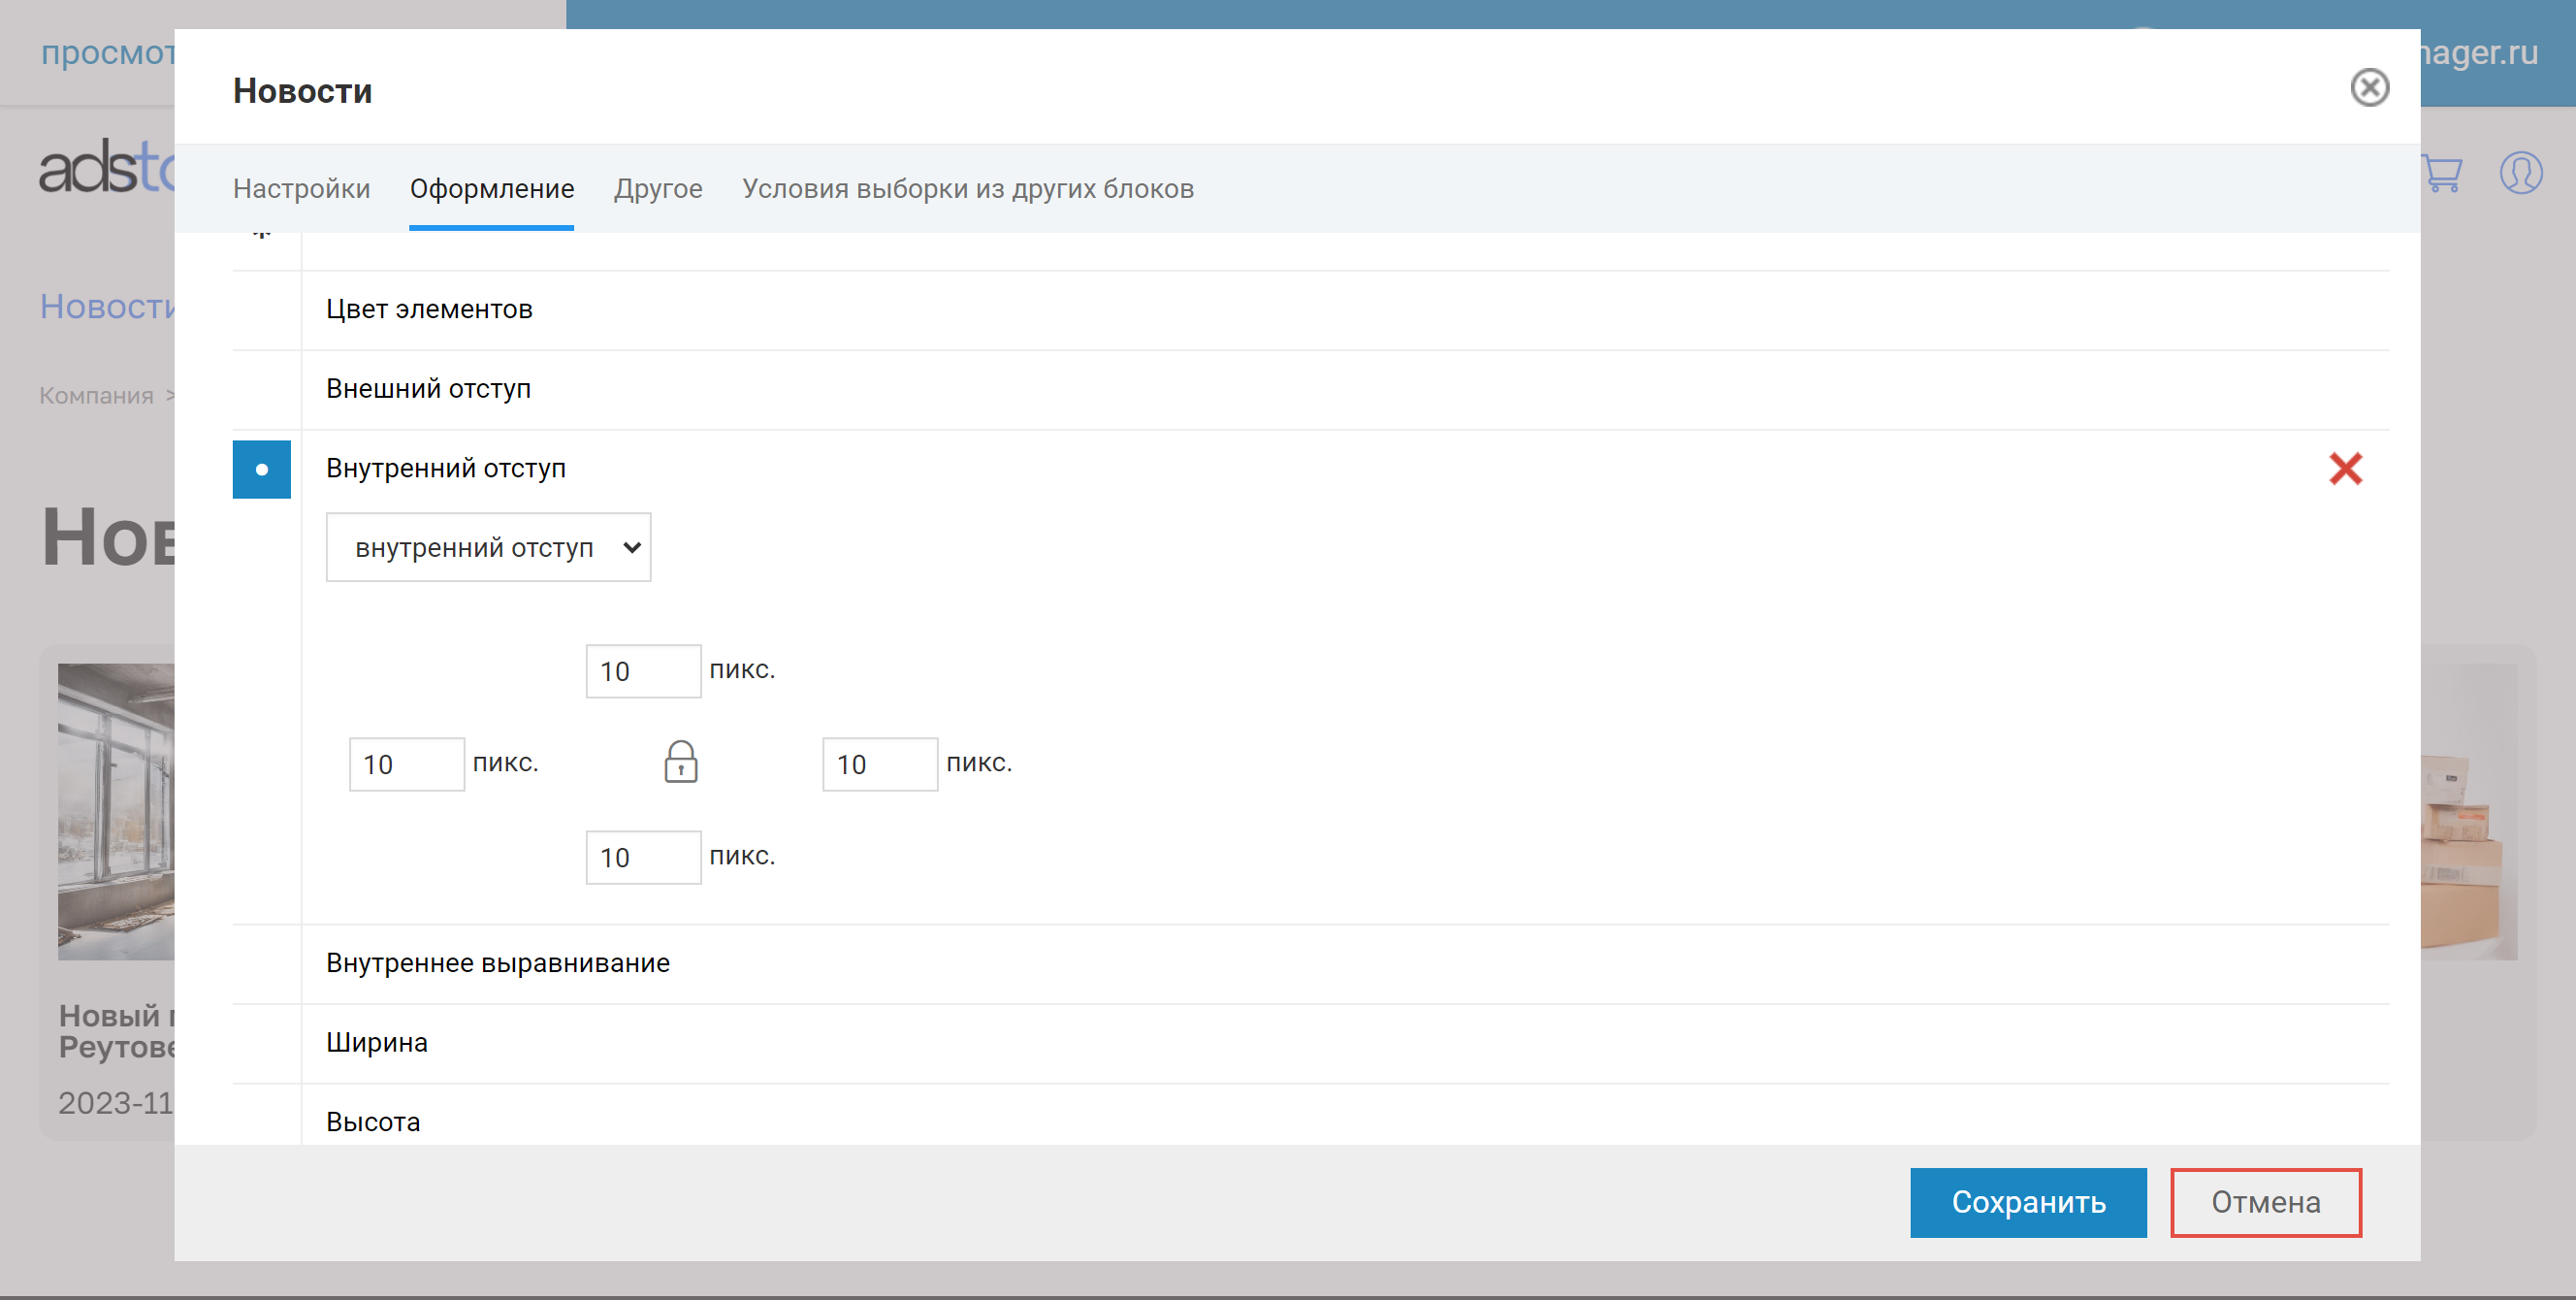Click the Отмена button
This screenshot has height=1300, width=2576.
(2265, 1202)
